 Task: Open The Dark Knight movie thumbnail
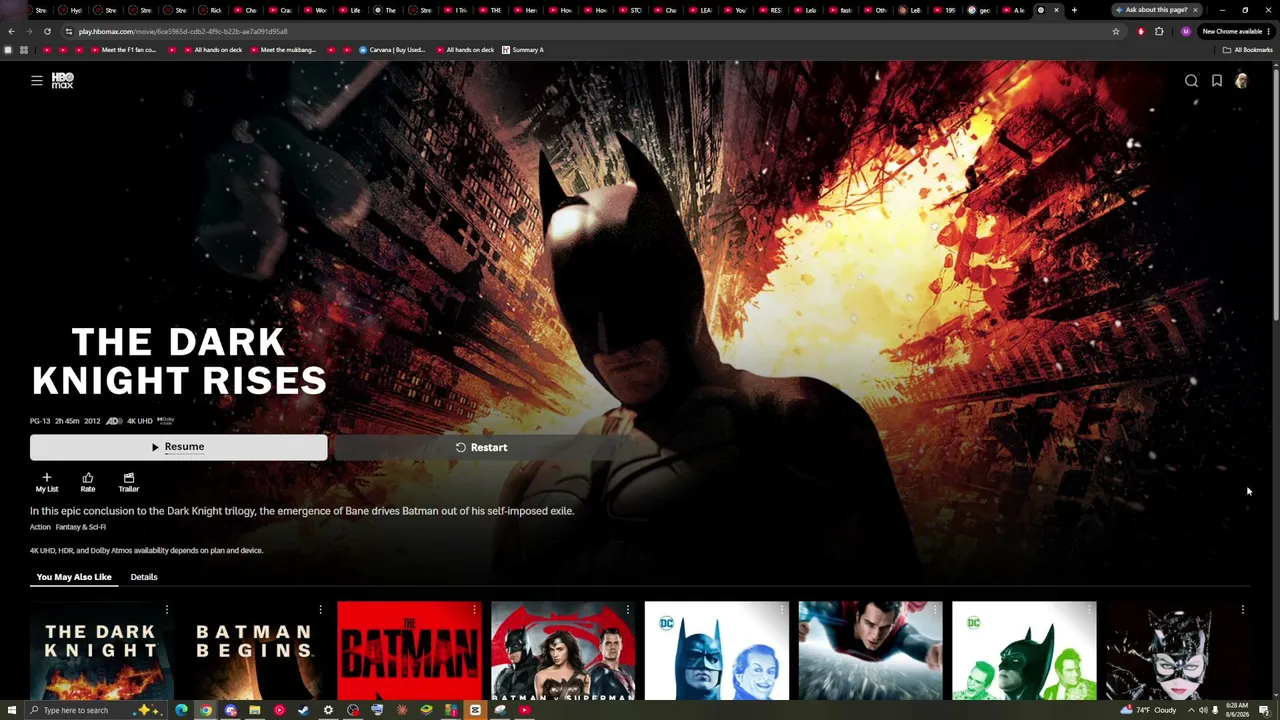click(x=101, y=650)
